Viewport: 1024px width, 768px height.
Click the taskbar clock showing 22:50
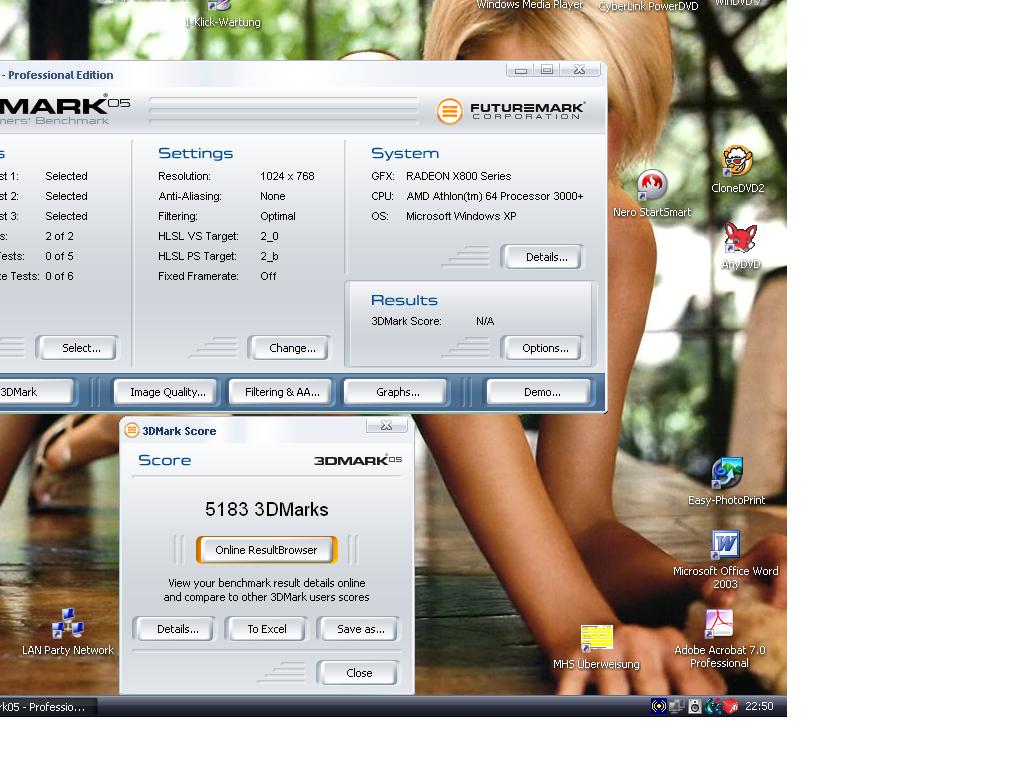pyautogui.click(x=759, y=706)
